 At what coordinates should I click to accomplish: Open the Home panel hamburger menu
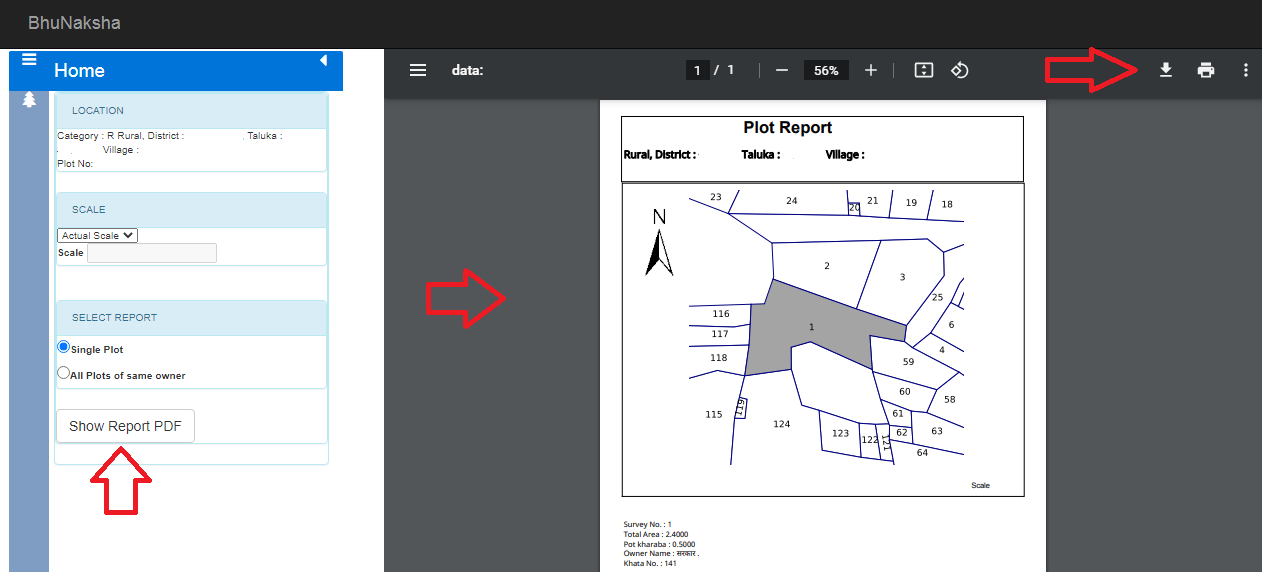click(28, 60)
